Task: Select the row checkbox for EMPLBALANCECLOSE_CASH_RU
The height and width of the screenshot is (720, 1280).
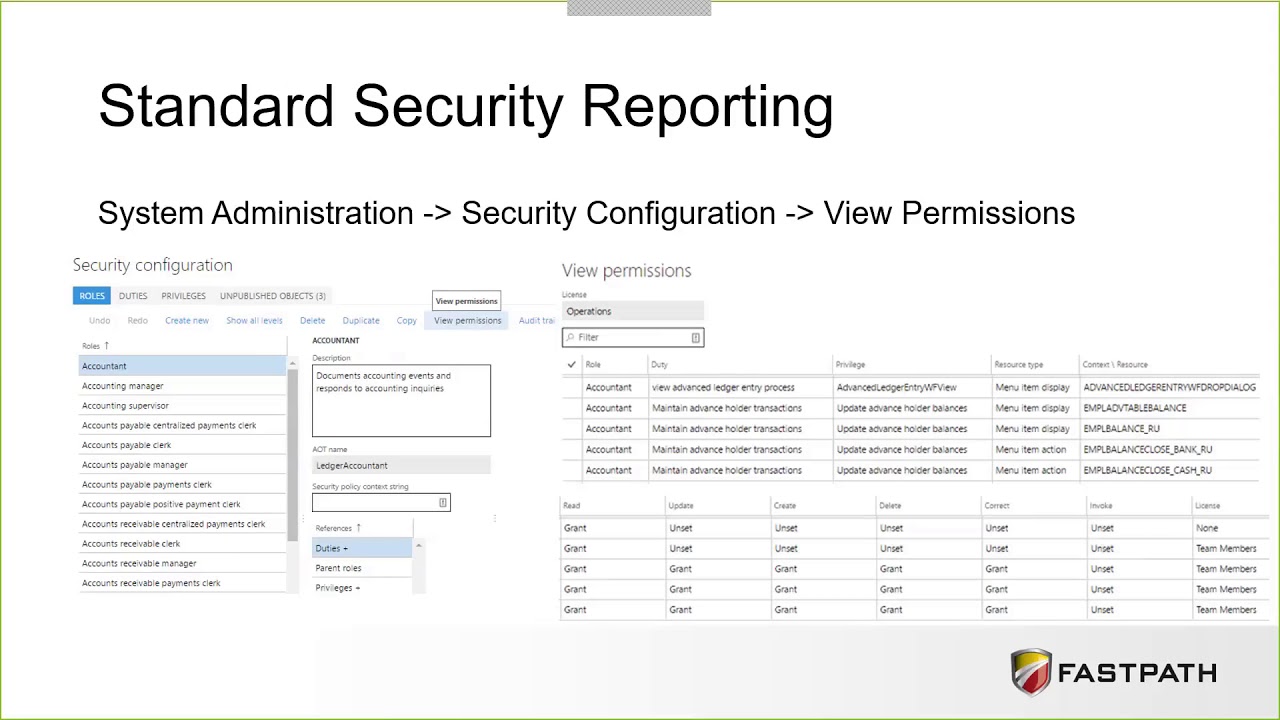Action: click(571, 470)
